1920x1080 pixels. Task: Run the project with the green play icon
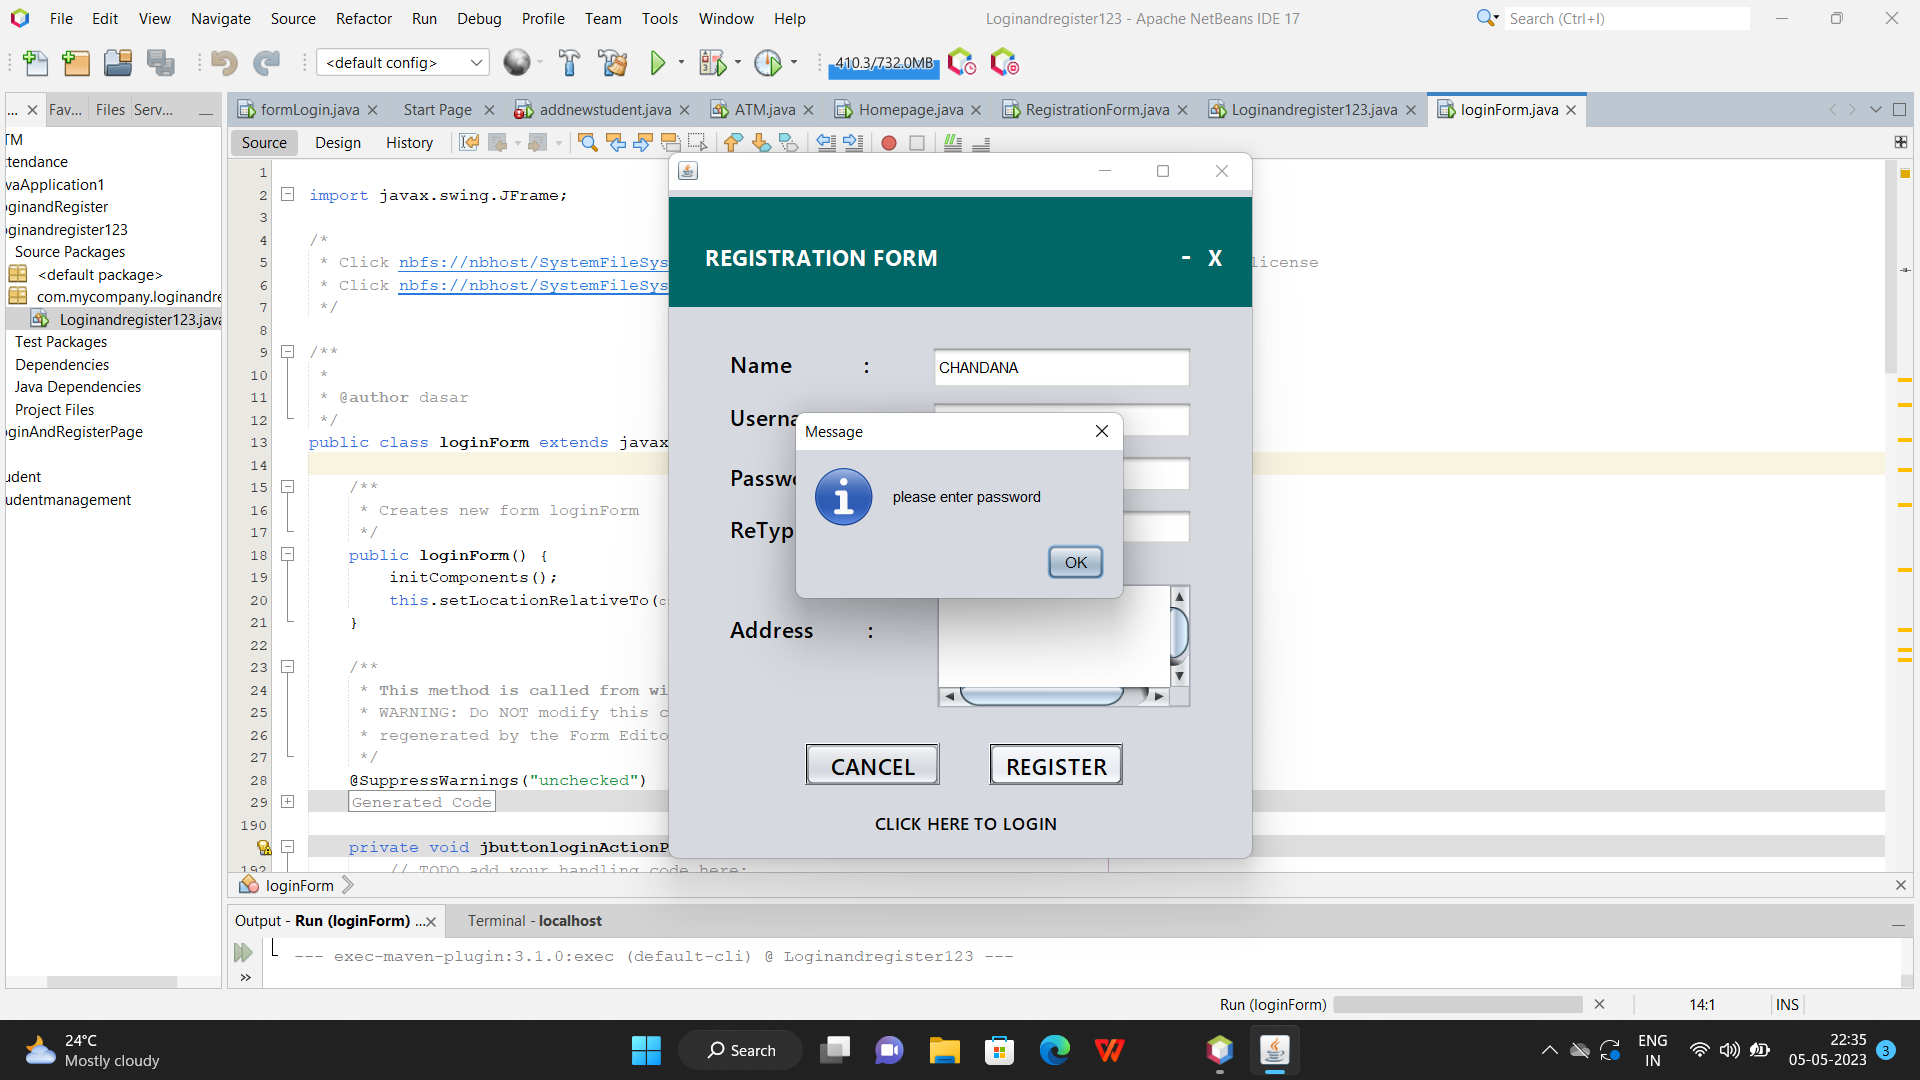(x=660, y=62)
